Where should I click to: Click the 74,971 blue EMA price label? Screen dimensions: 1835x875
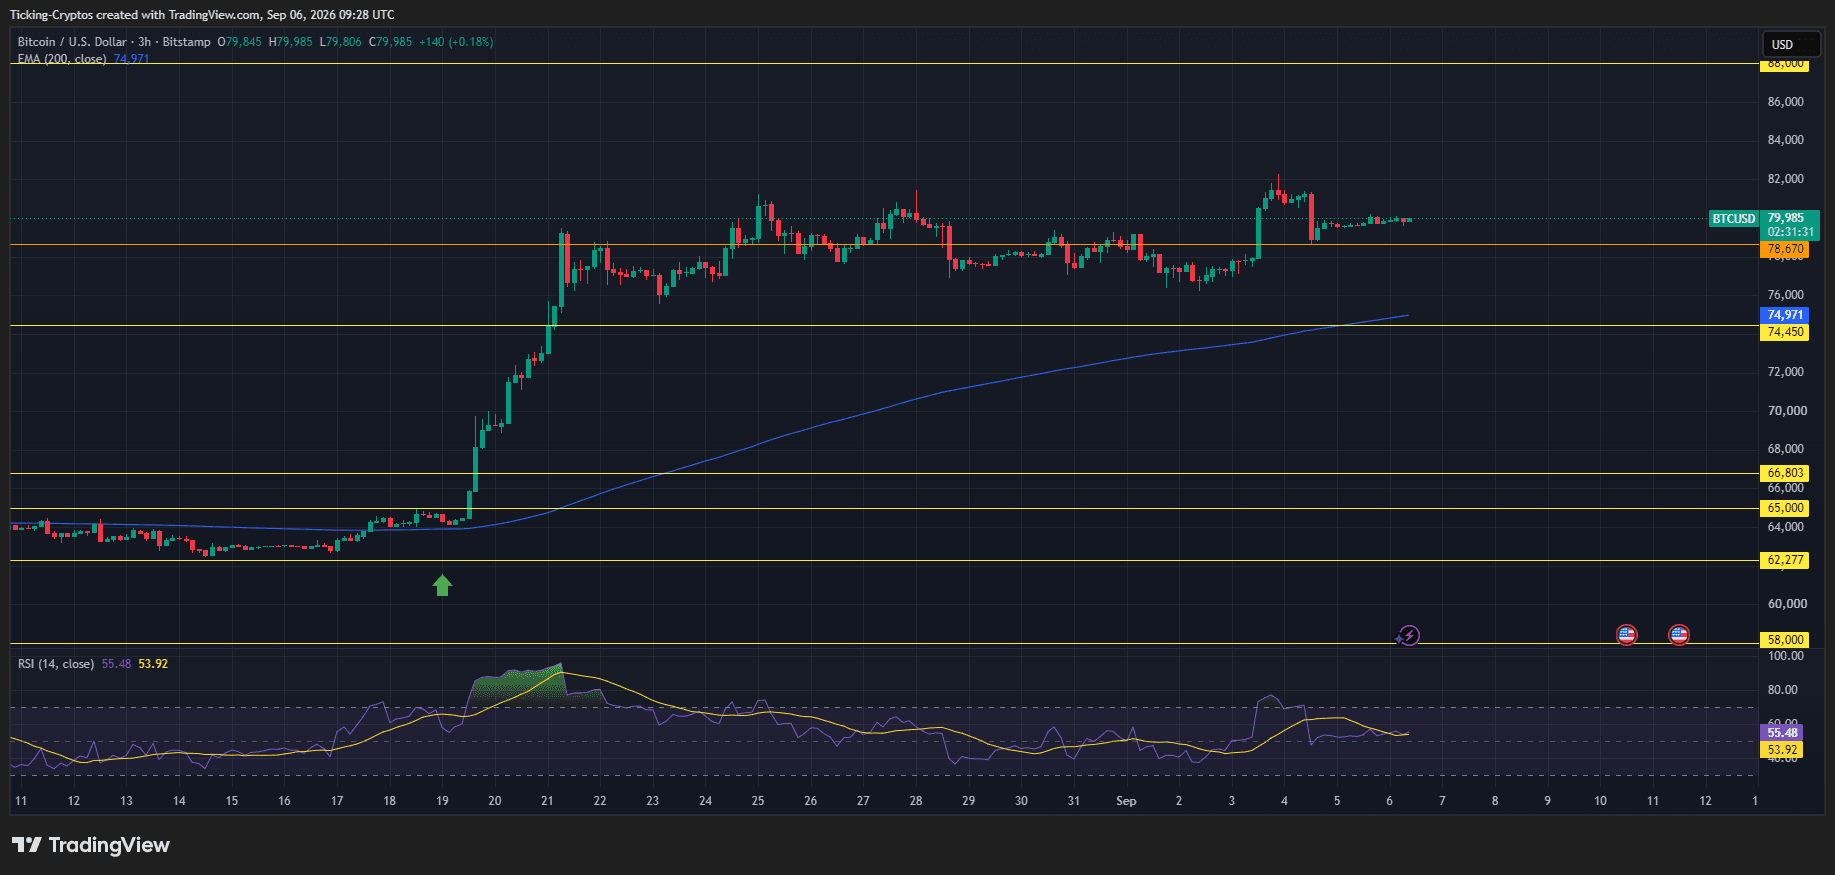pos(1785,315)
